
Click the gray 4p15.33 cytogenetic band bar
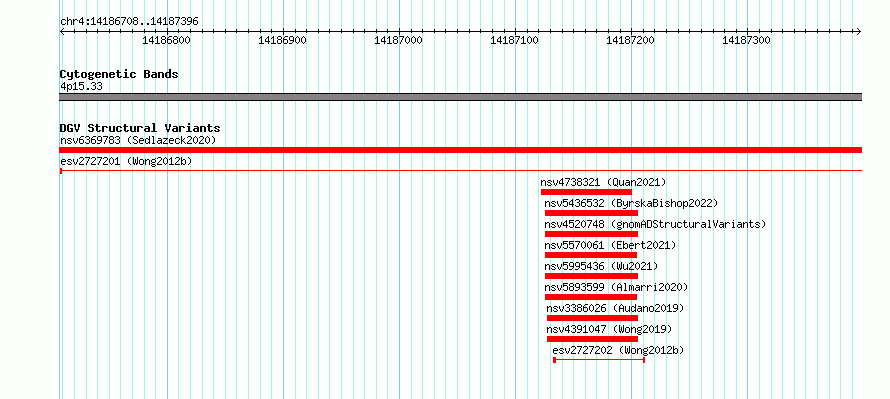pos(460,96)
